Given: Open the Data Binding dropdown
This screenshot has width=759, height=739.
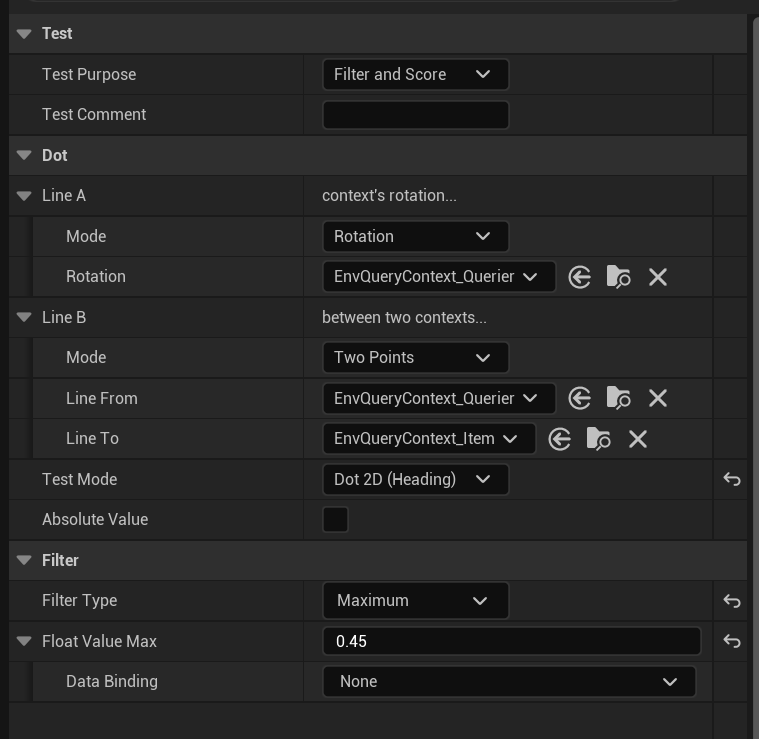Looking at the screenshot, I should [509, 682].
